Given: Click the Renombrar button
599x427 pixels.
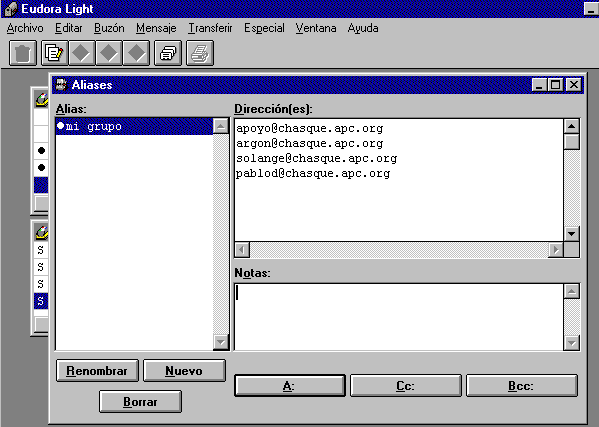Looking at the screenshot, I should pyautogui.click(x=97, y=370).
